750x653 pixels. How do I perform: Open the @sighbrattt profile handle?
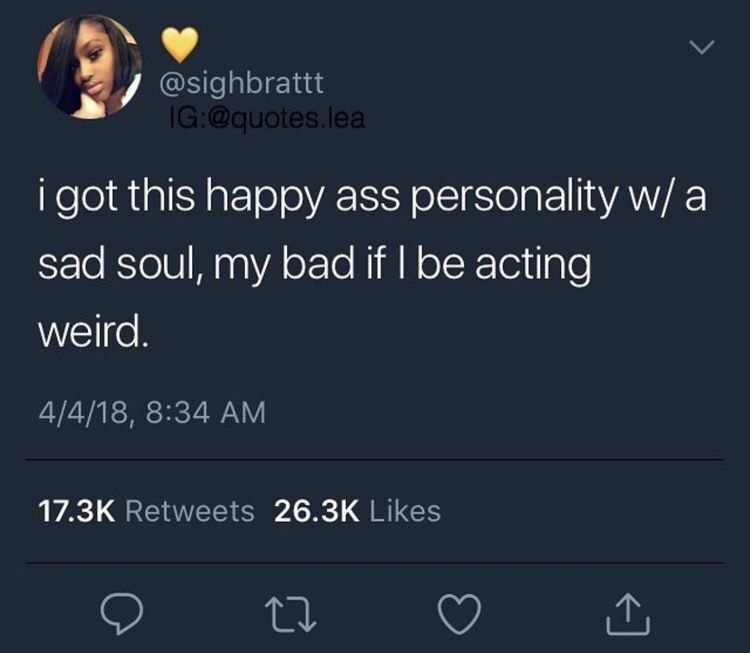[242, 83]
